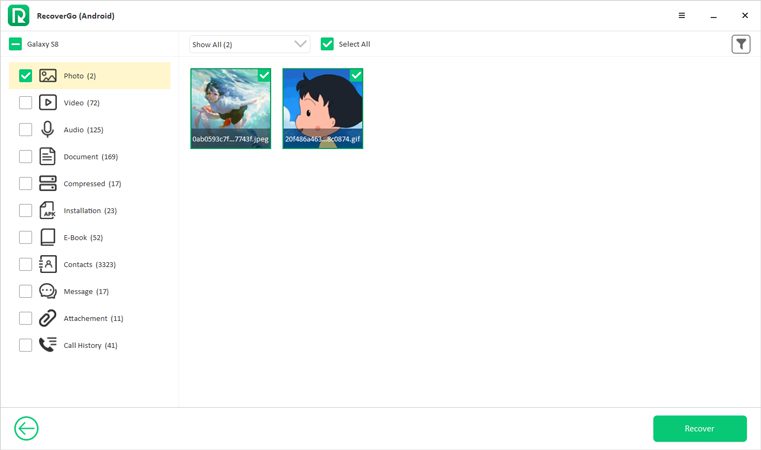Click the Attachement paperclip icon

[x=48, y=318]
